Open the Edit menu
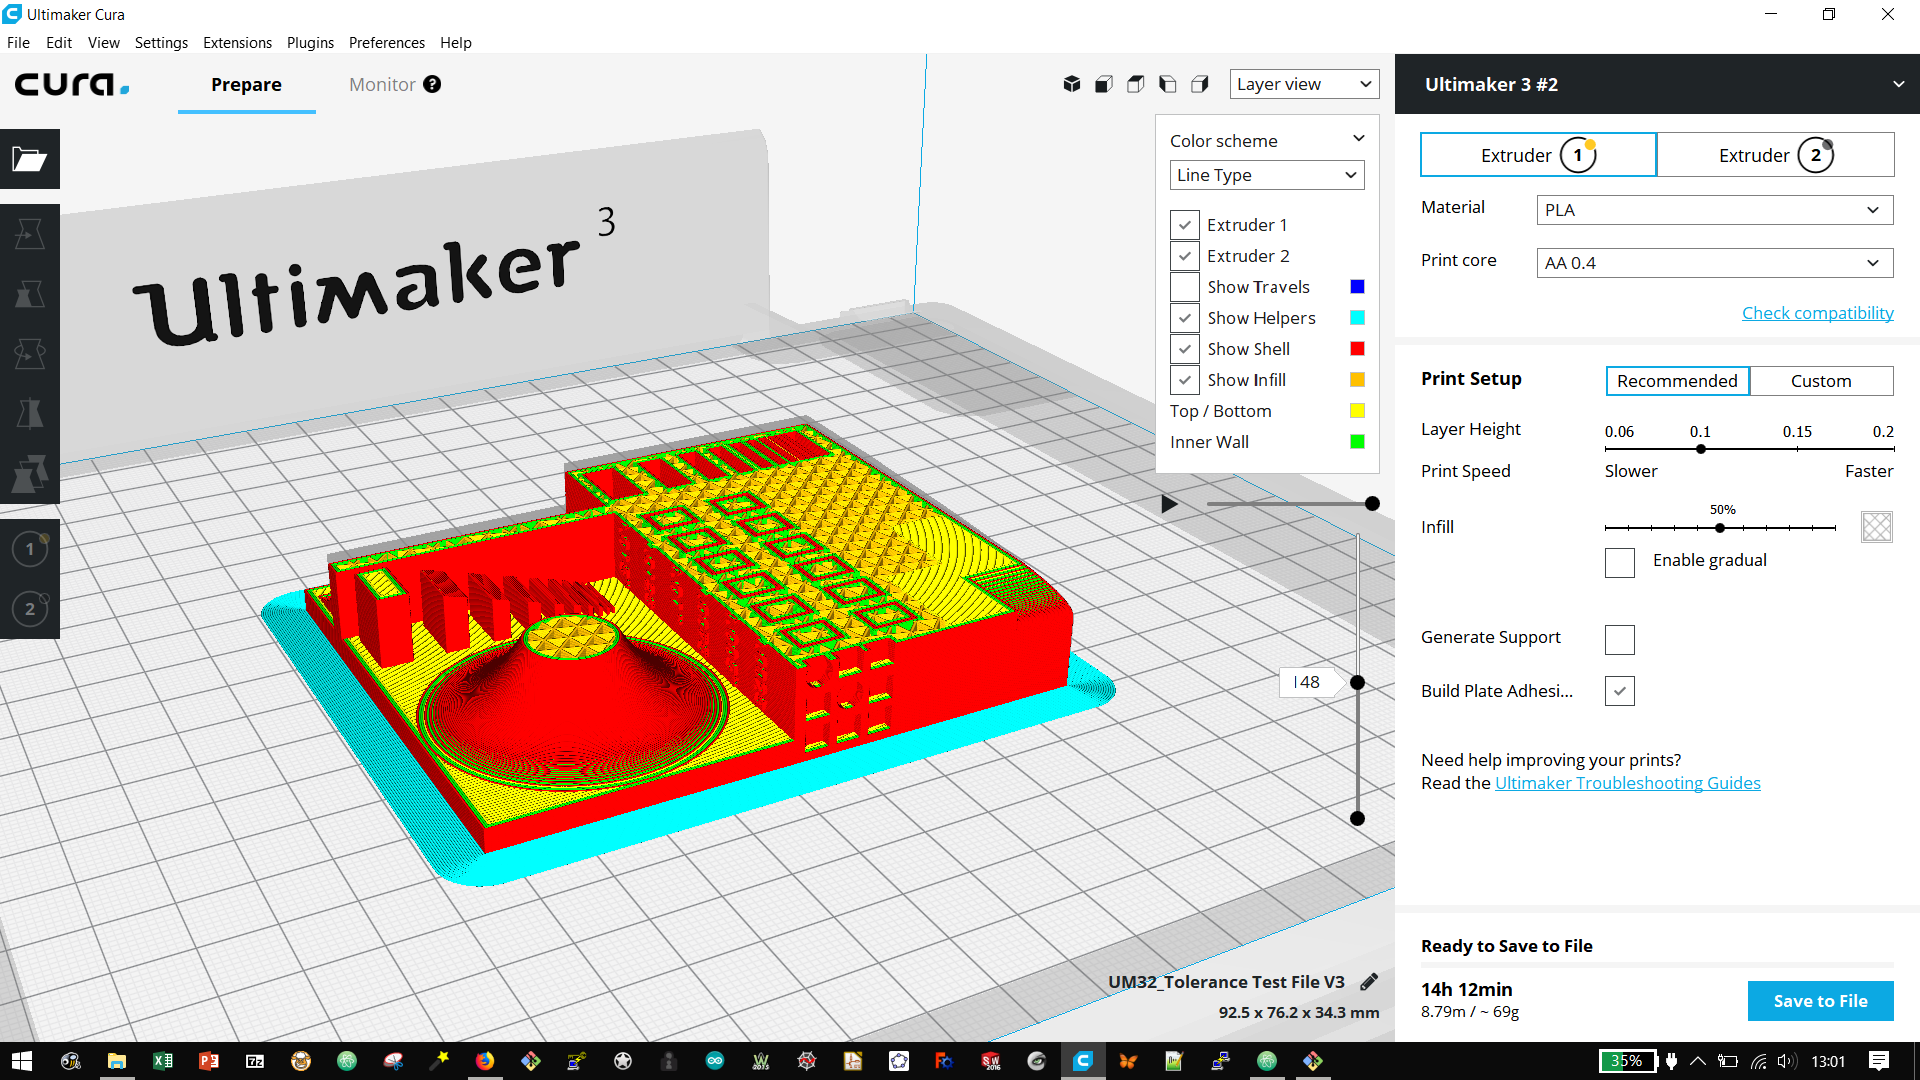 tap(59, 43)
